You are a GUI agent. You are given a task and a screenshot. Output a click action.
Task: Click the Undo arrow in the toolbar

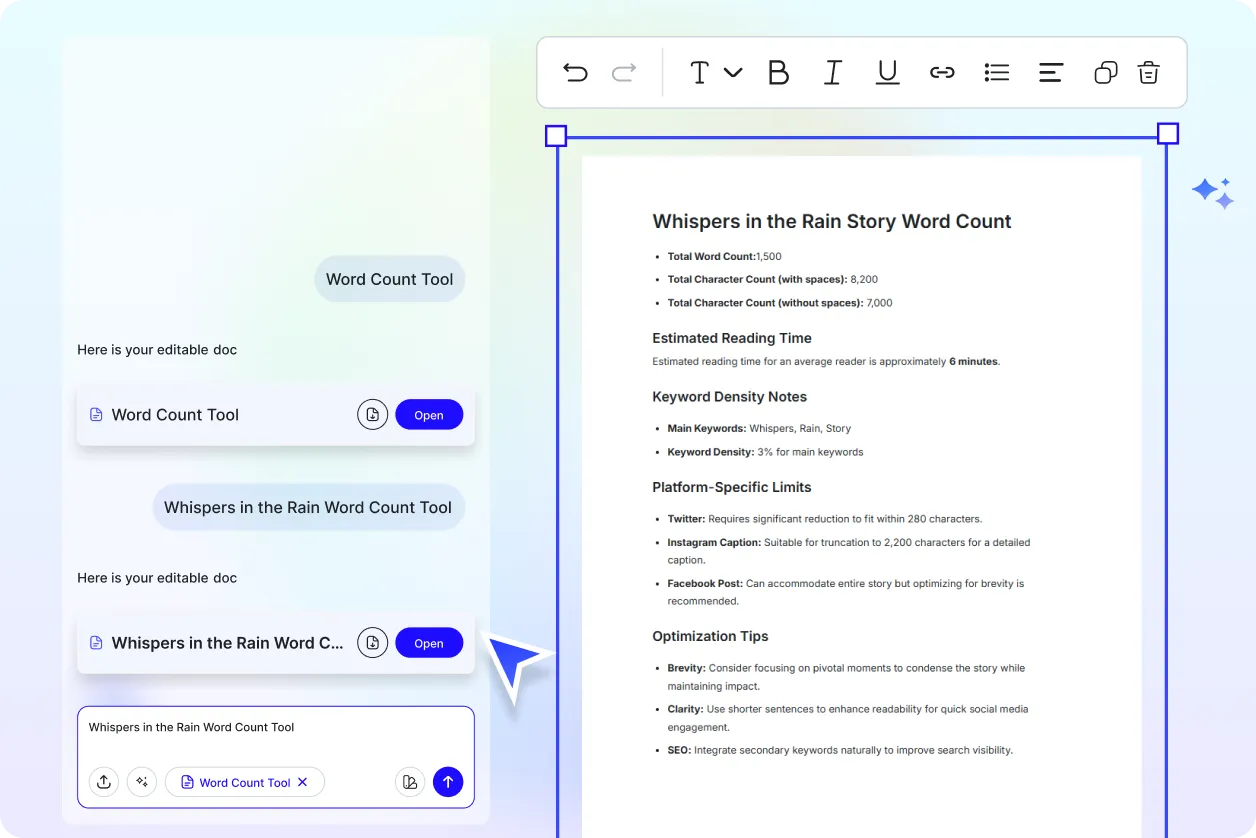tap(575, 72)
